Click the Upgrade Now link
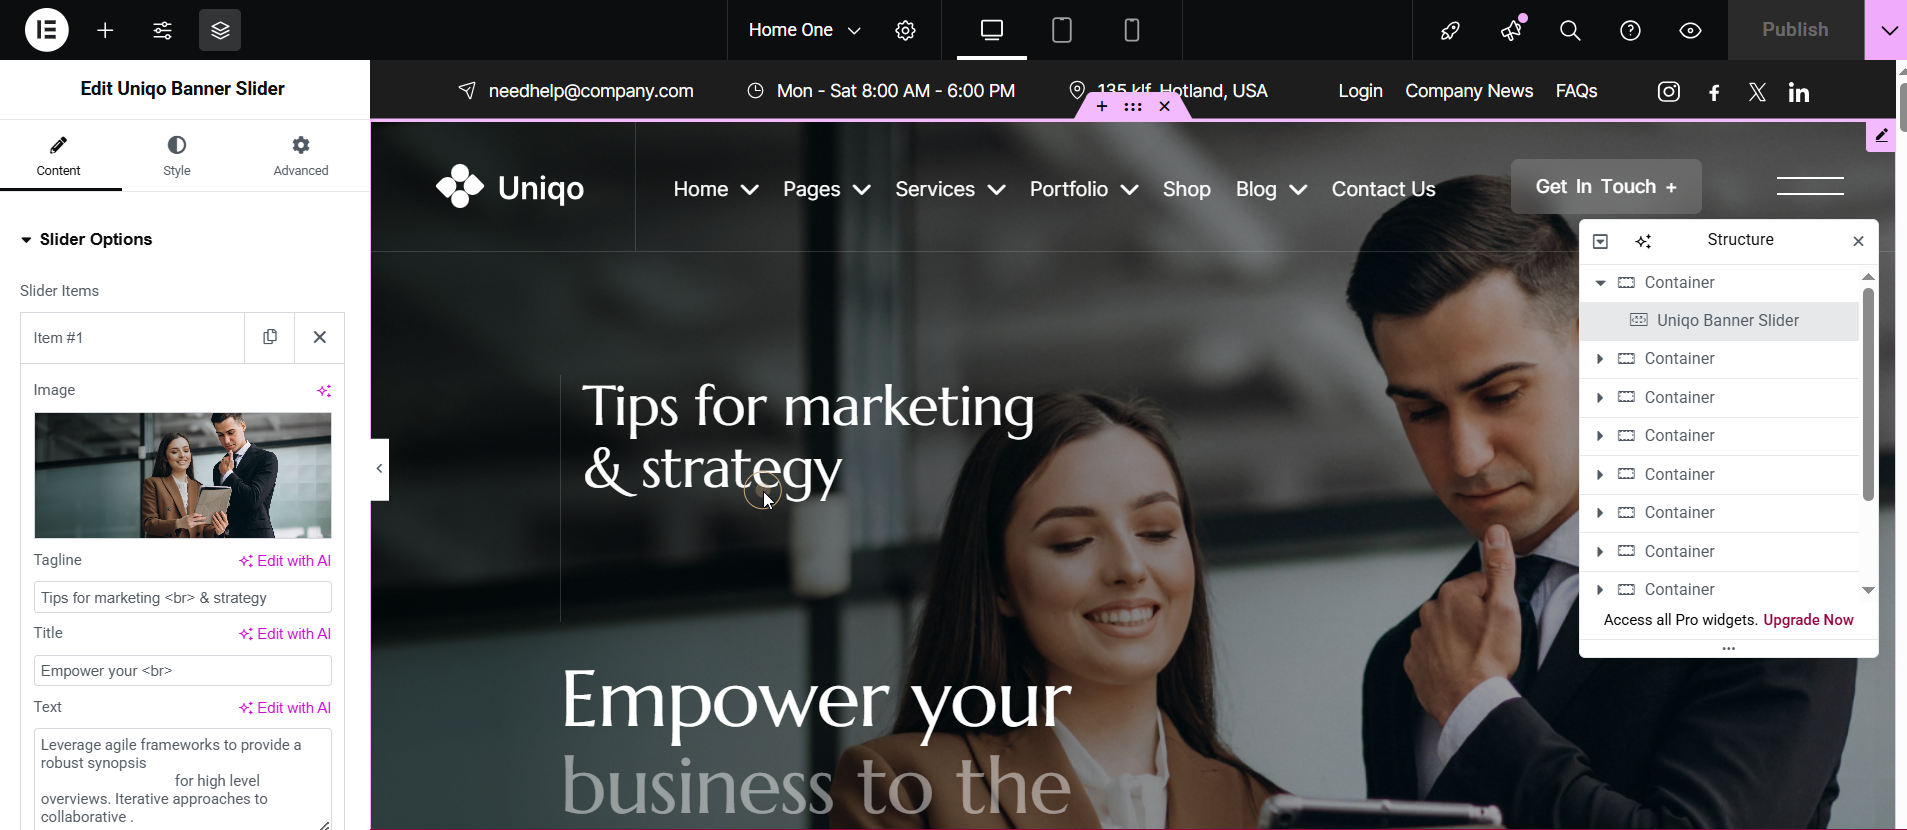This screenshot has width=1907, height=830. pos(1808,620)
